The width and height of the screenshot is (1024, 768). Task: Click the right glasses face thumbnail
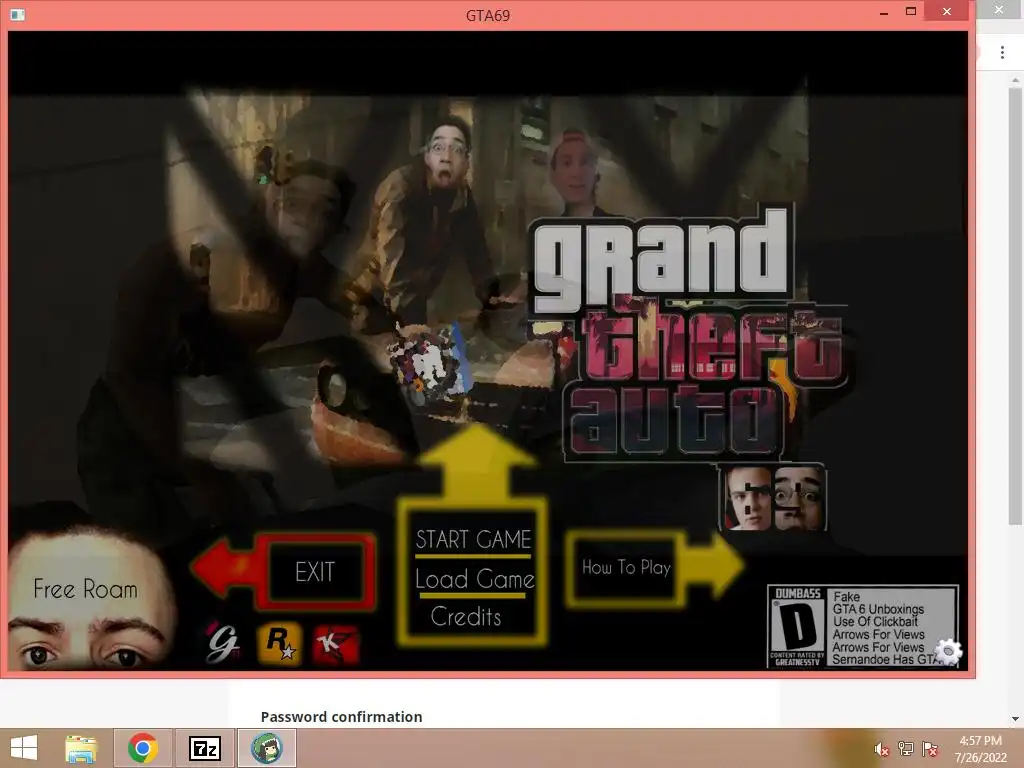pos(799,498)
